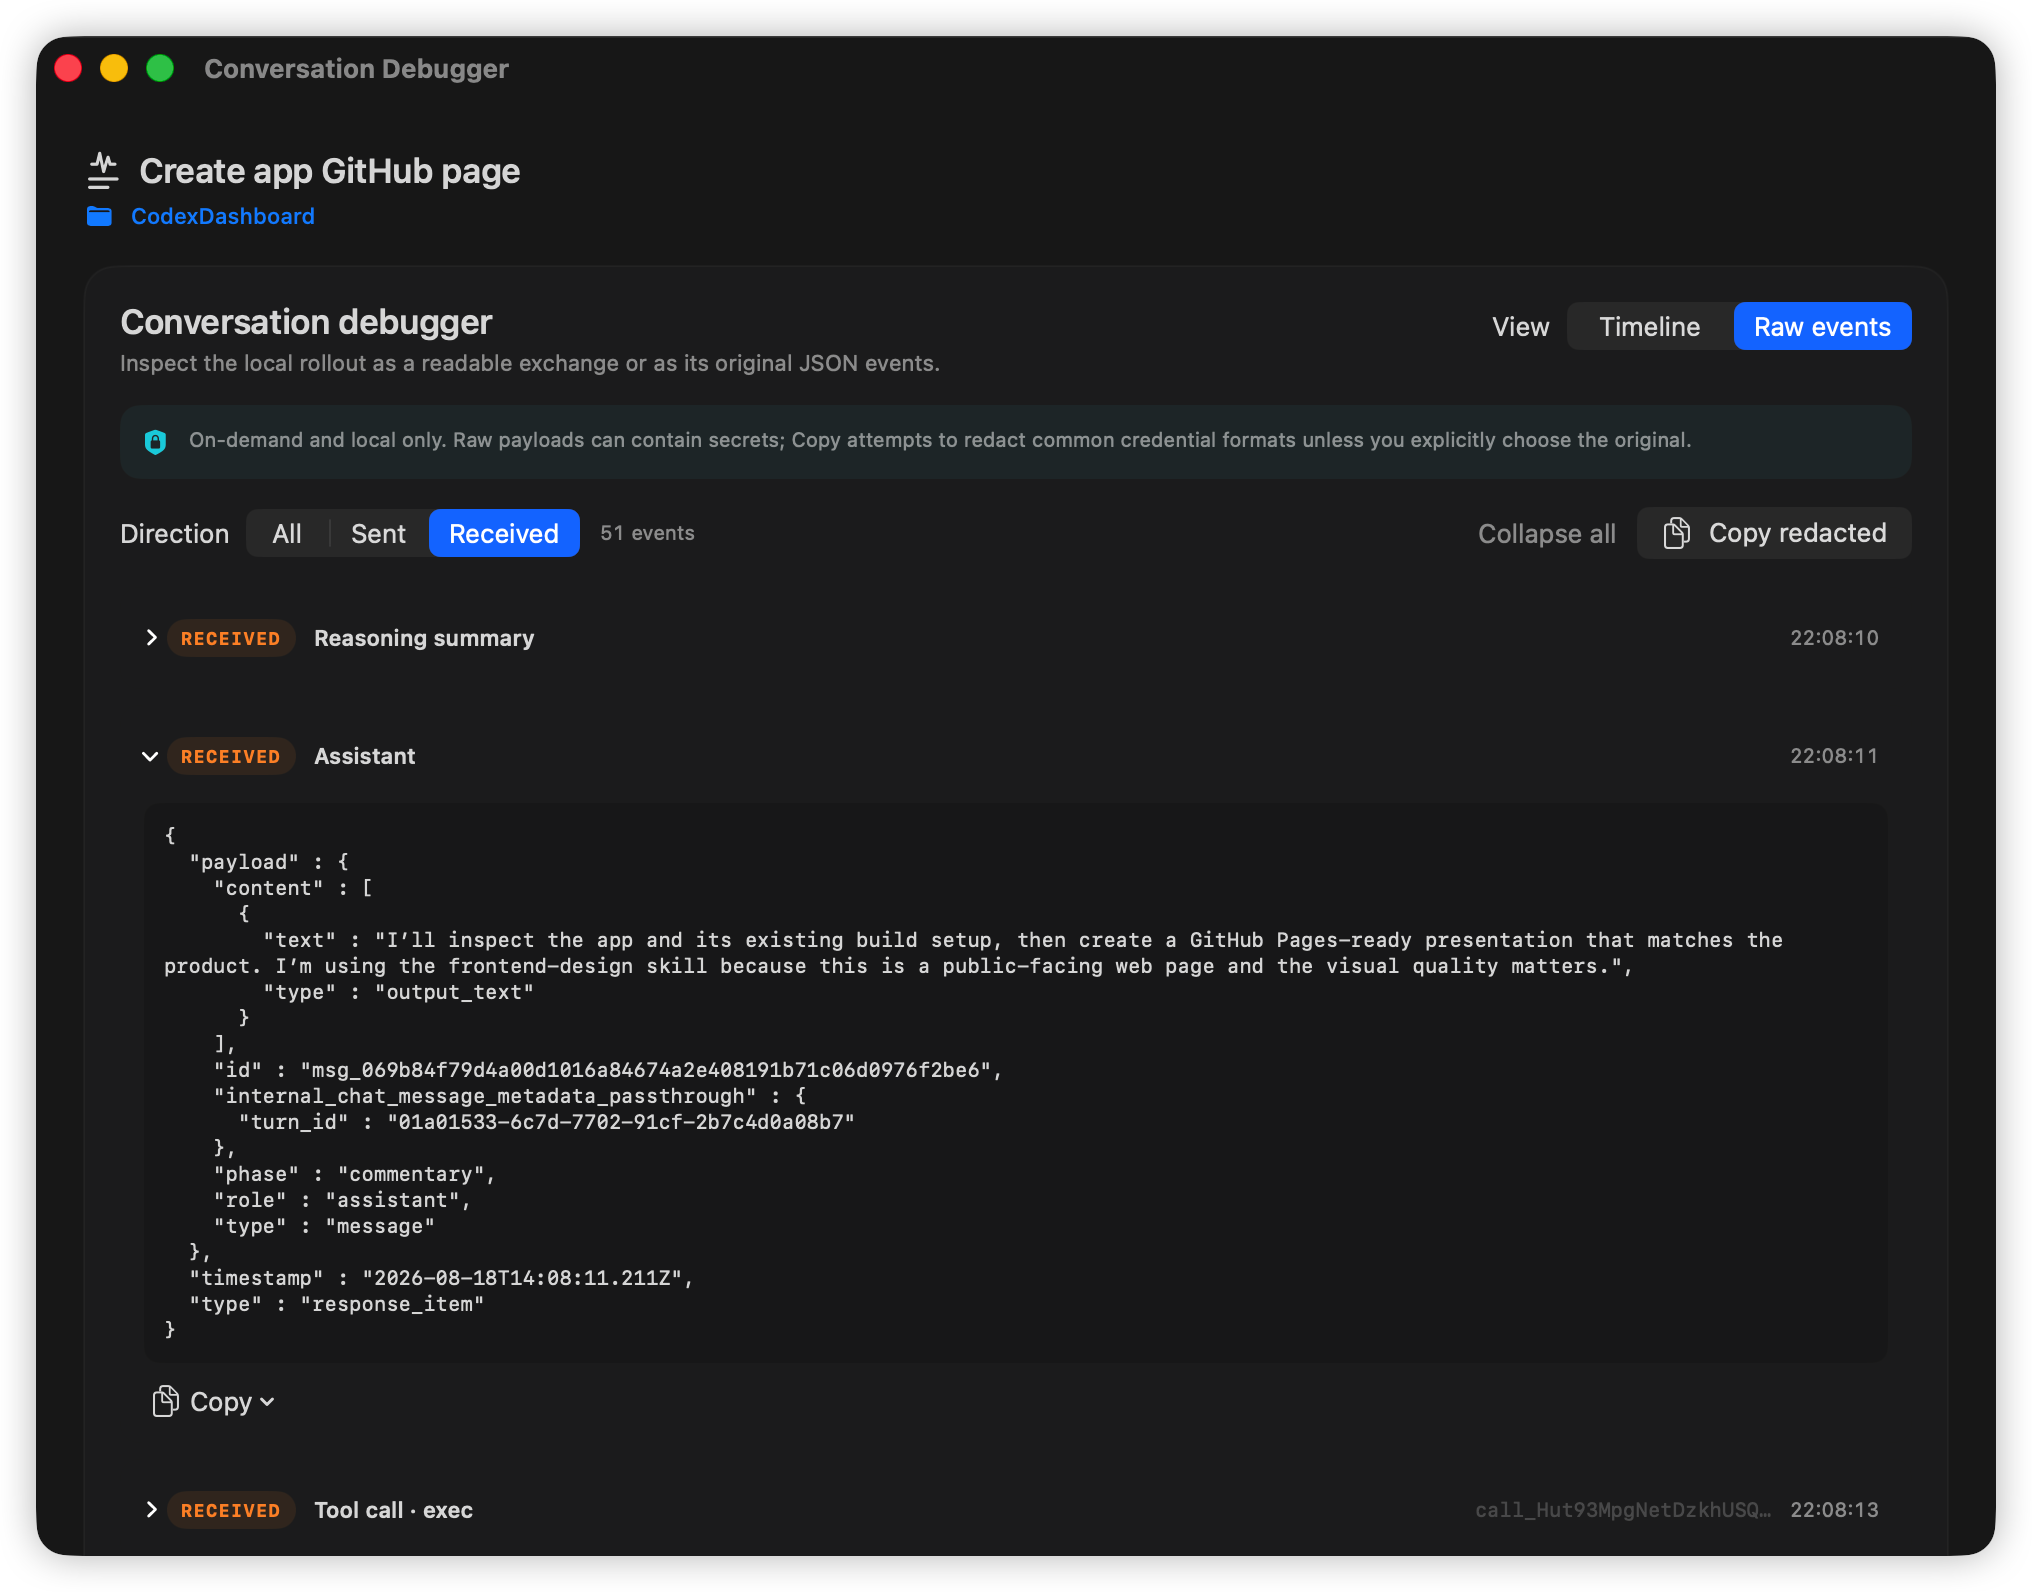
Task: Expand the Tool call exec event
Action: tap(151, 1510)
